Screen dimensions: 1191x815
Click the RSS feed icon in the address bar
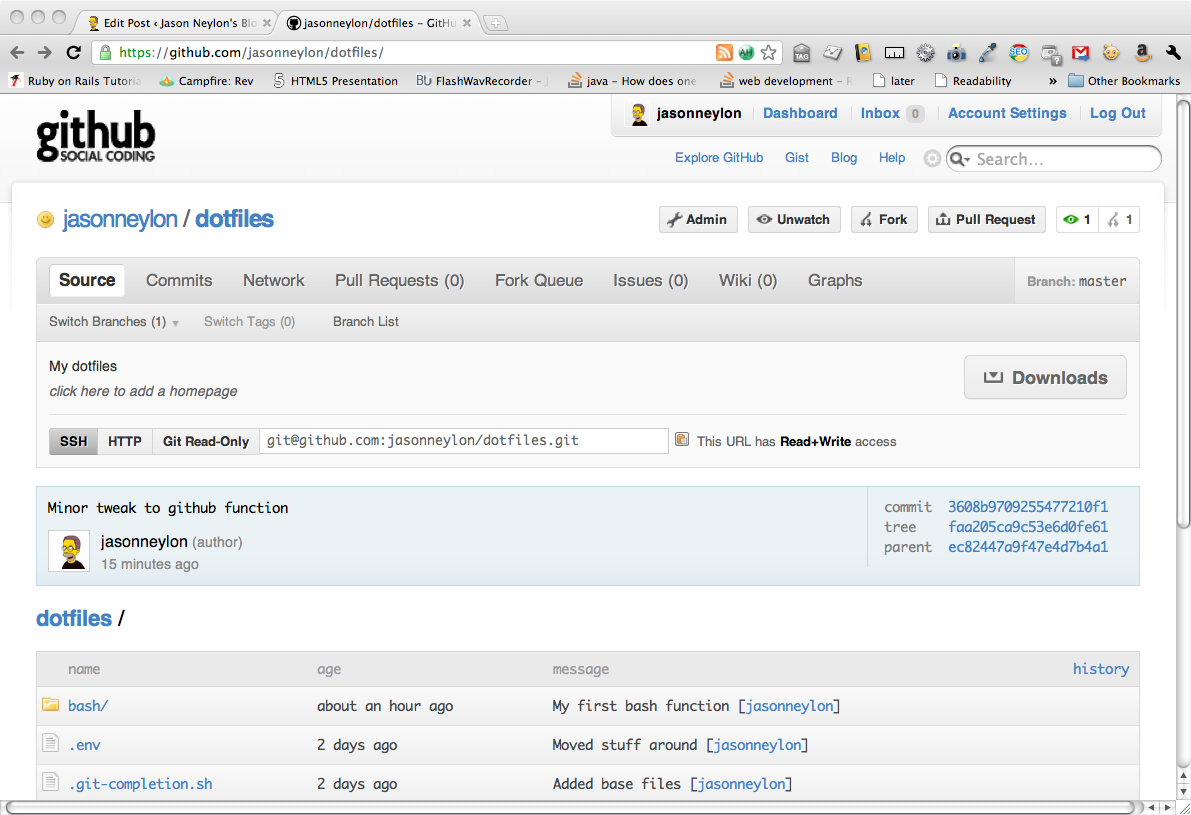tap(724, 51)
